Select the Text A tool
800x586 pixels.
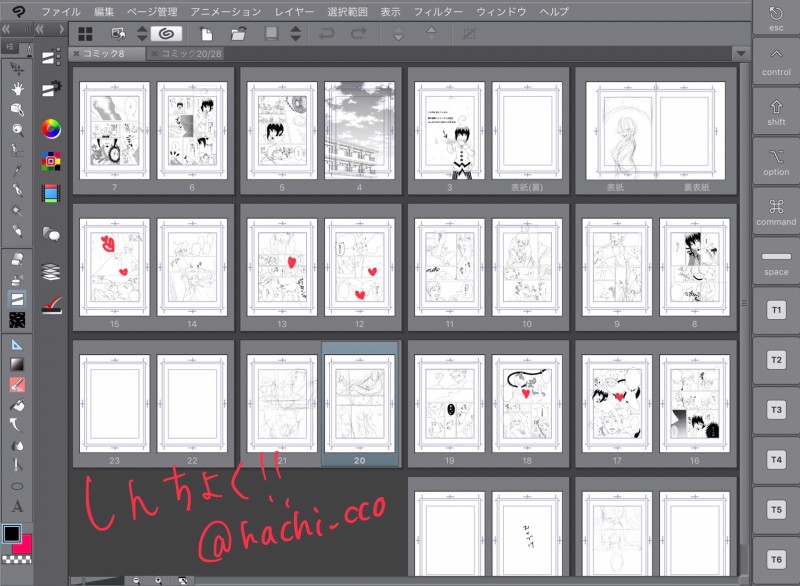17,506
